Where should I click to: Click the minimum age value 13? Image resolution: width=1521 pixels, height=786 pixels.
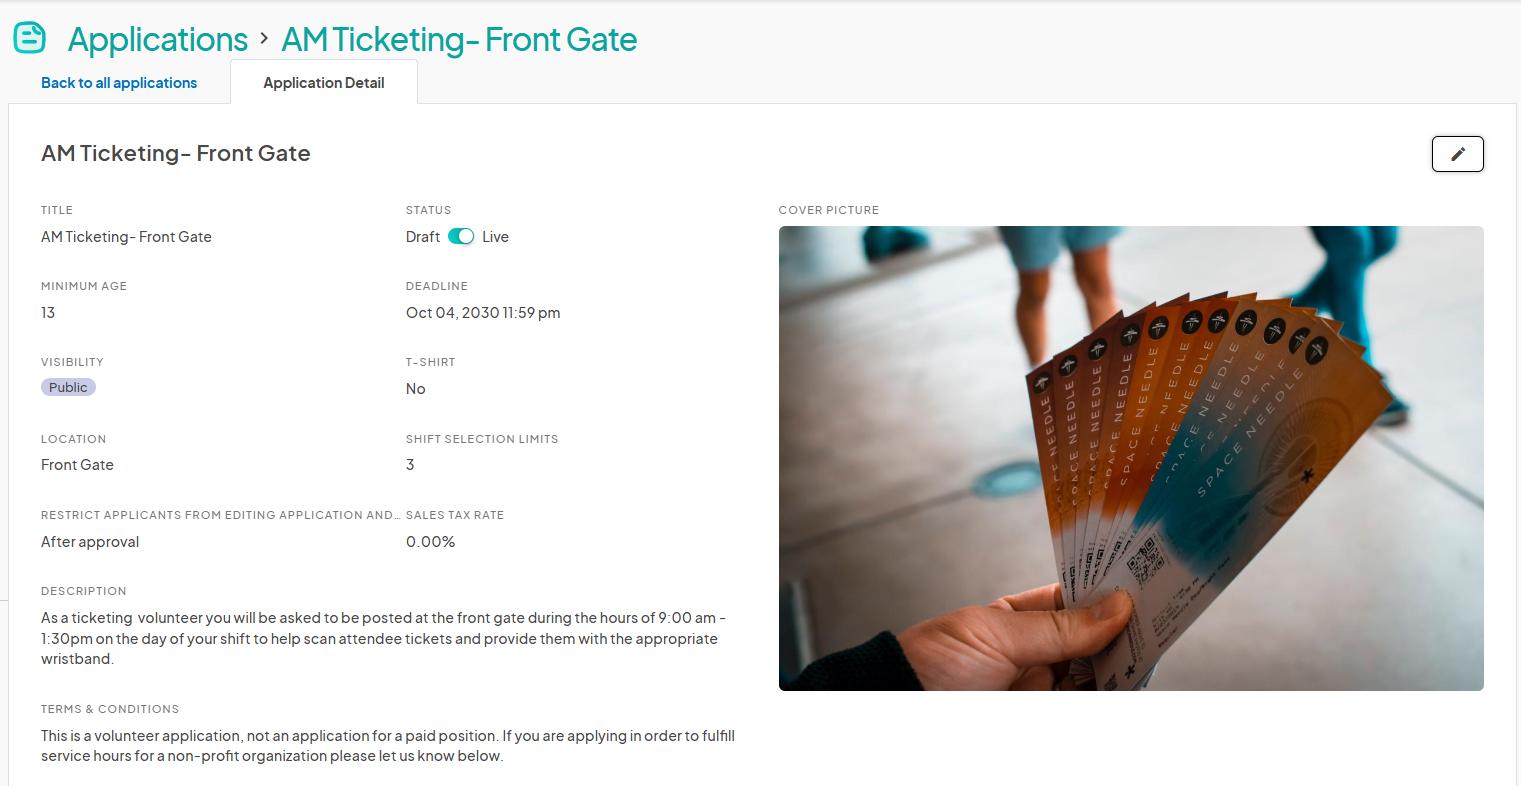coord(48,313)
